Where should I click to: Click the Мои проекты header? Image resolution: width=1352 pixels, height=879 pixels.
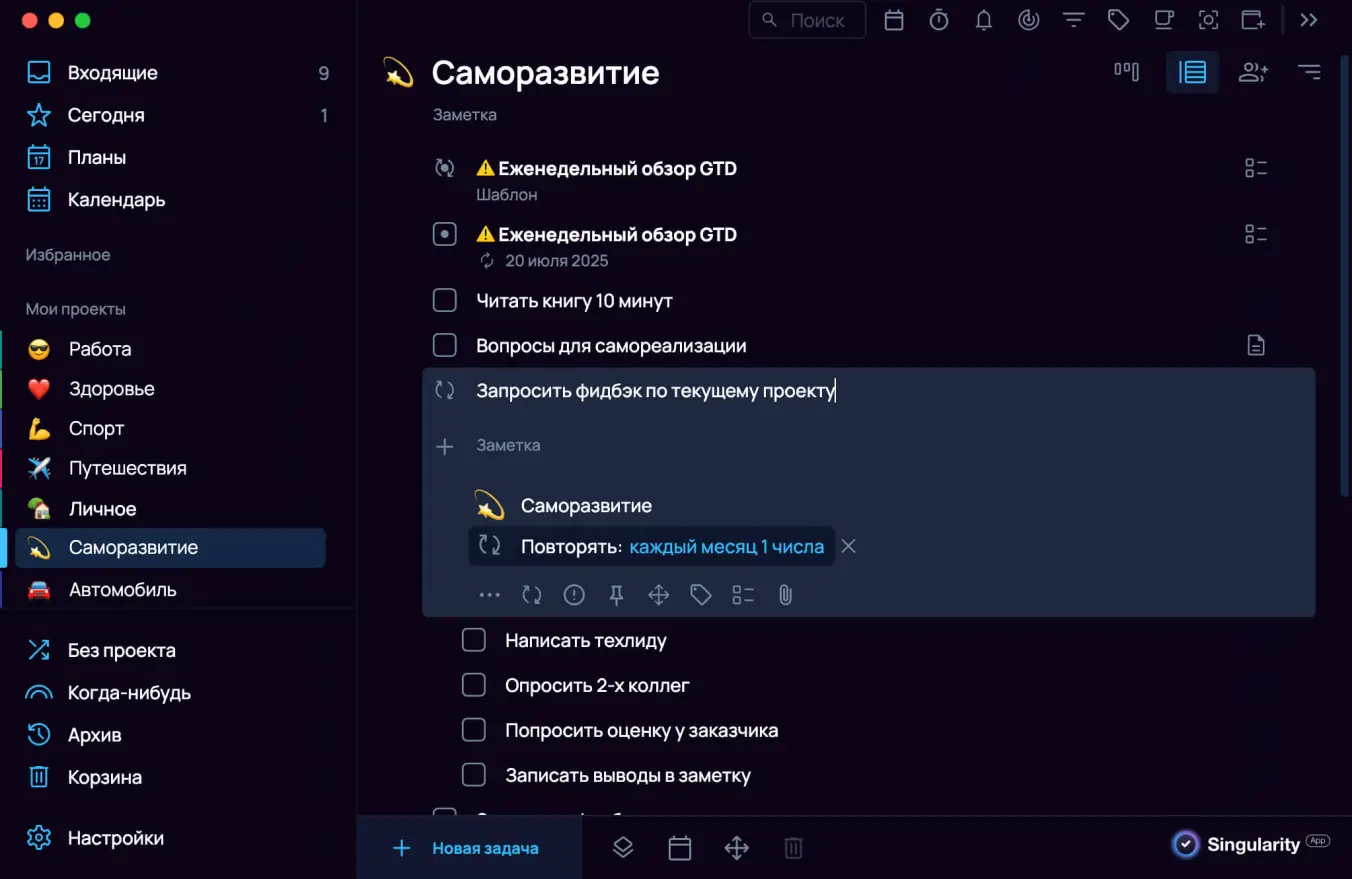[x=76, y=309]
